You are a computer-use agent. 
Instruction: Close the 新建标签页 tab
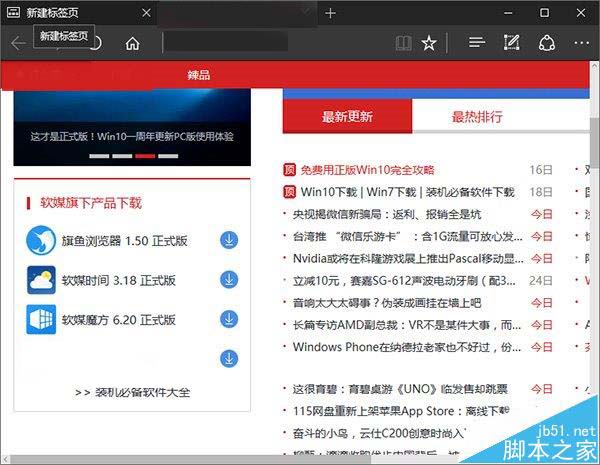(146, 13)
